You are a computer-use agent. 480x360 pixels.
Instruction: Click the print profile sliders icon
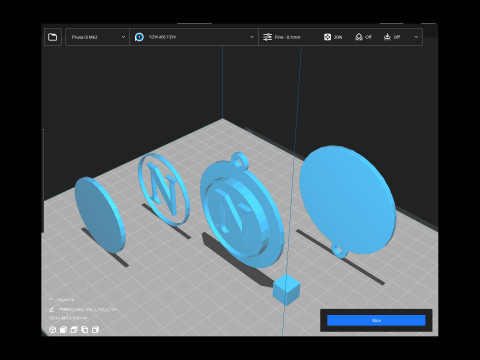pyautogui.click(x=267, y=37)
